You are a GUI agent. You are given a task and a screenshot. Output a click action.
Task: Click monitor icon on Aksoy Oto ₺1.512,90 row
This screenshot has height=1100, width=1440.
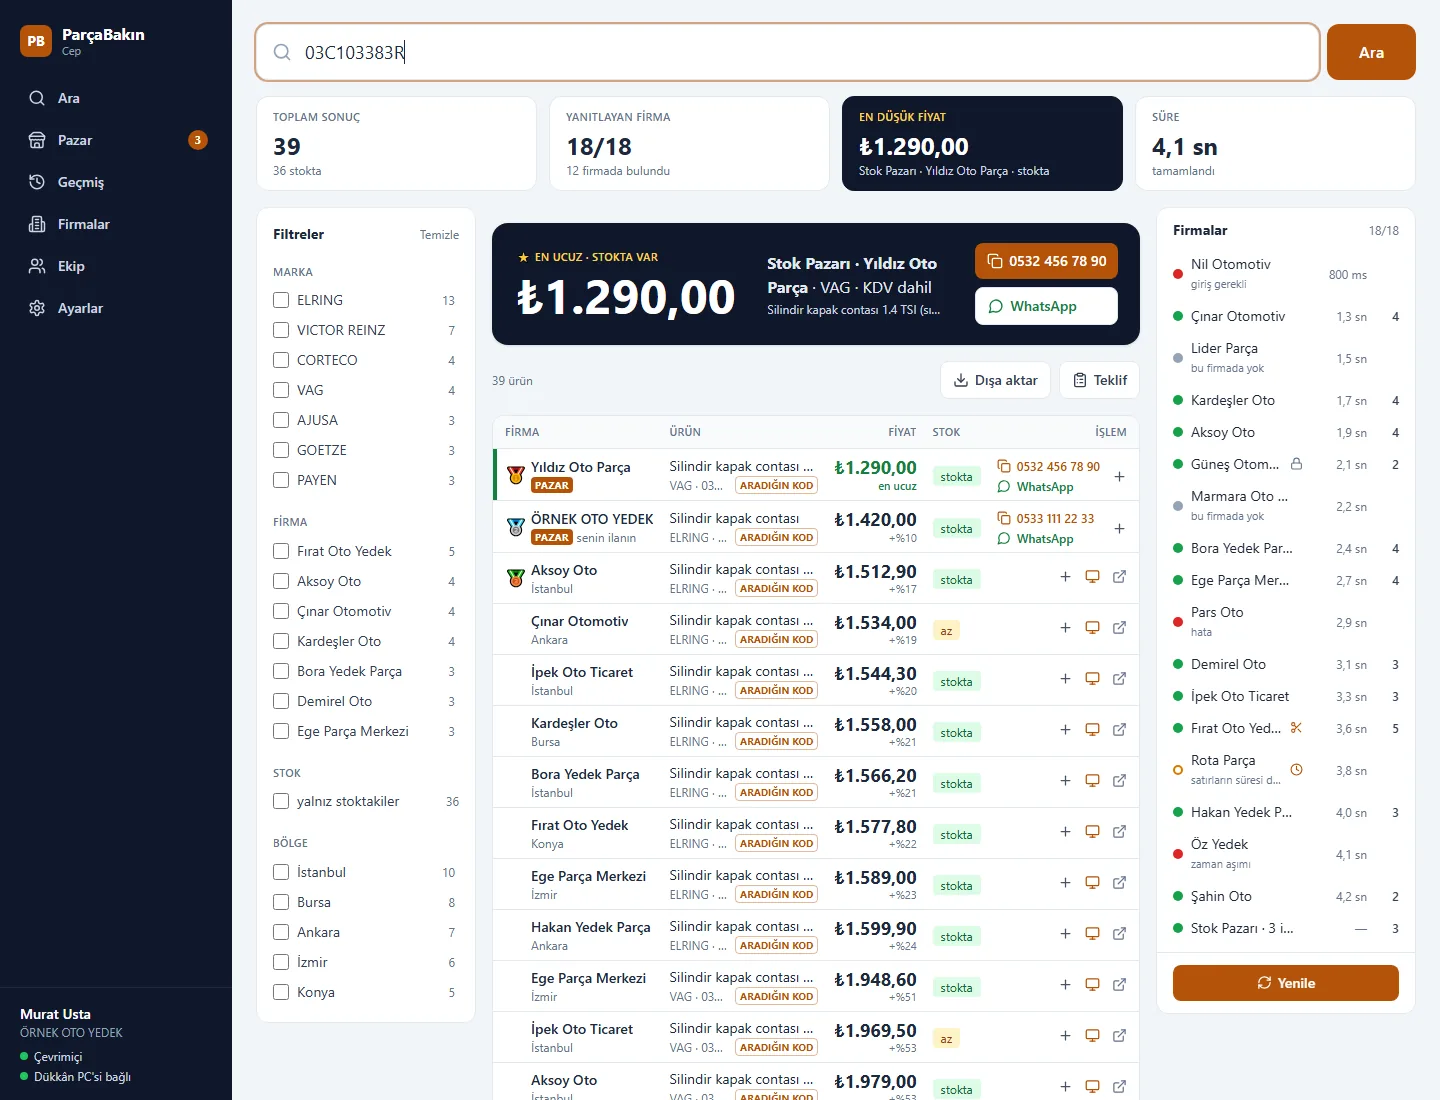pyautogui.click(x=1092, y=576)
